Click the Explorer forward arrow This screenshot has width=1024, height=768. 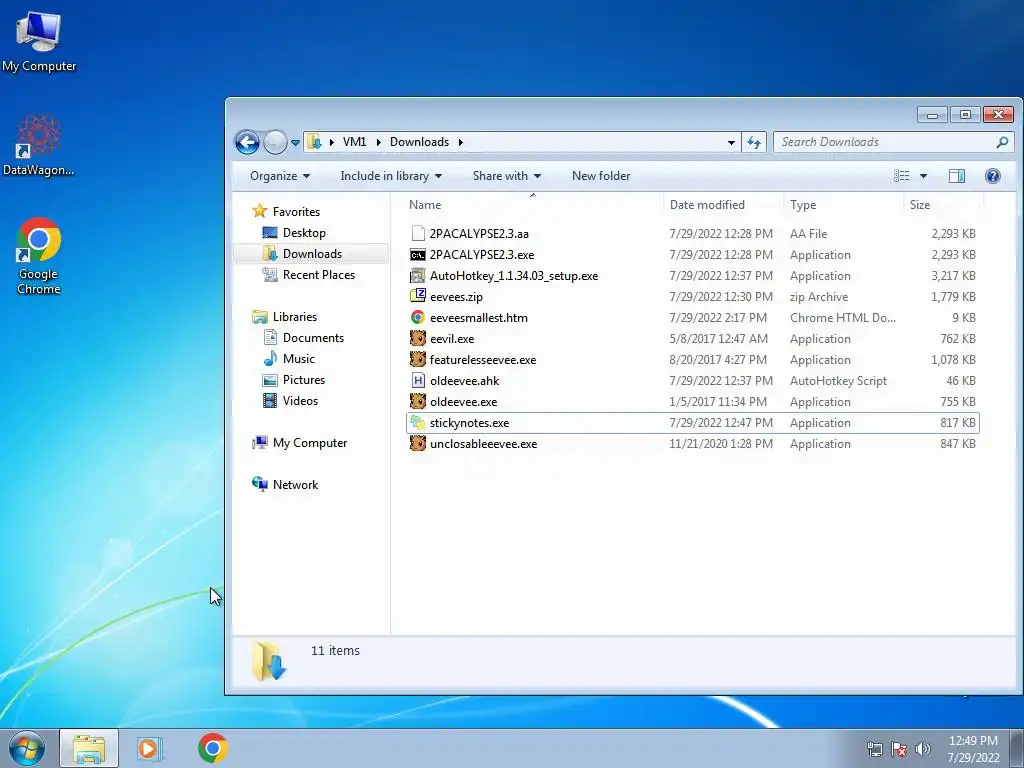[275, 142]
